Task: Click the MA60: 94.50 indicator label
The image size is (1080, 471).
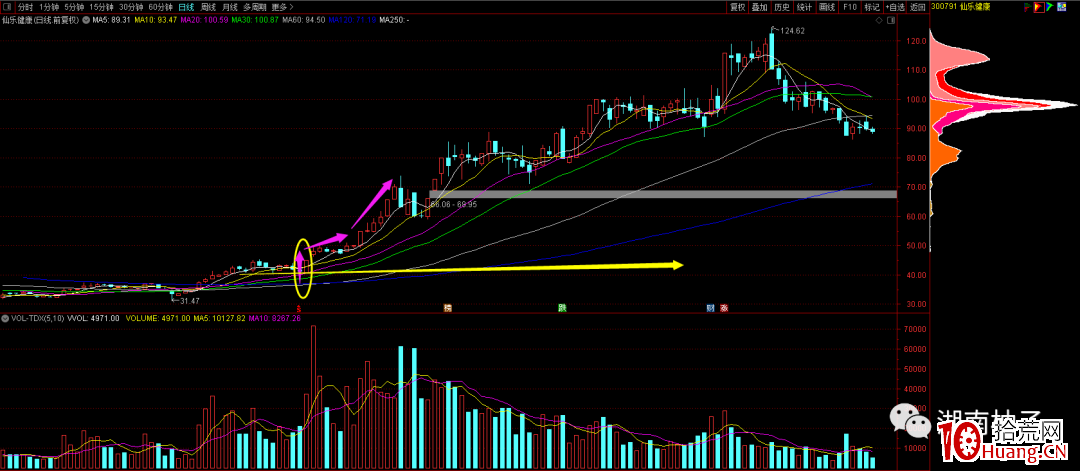Action: 303,20
